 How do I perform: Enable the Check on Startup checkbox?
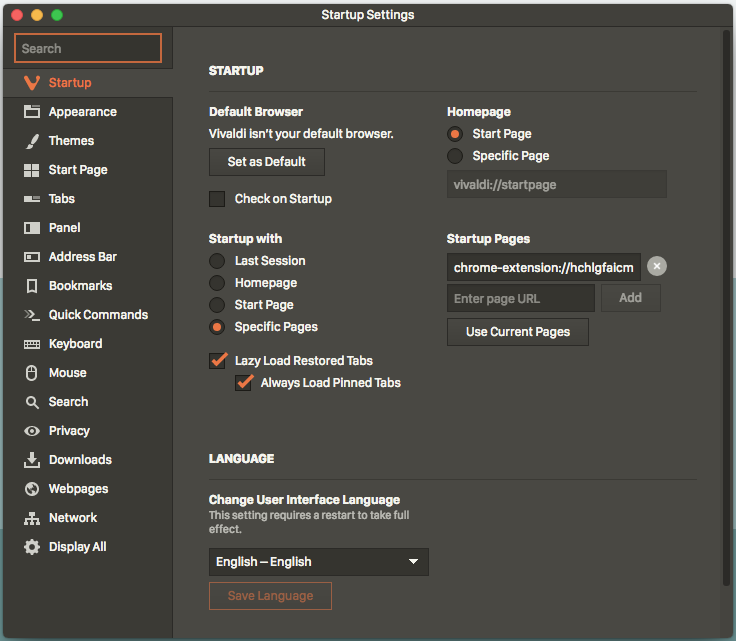click(x=217, y=199)
